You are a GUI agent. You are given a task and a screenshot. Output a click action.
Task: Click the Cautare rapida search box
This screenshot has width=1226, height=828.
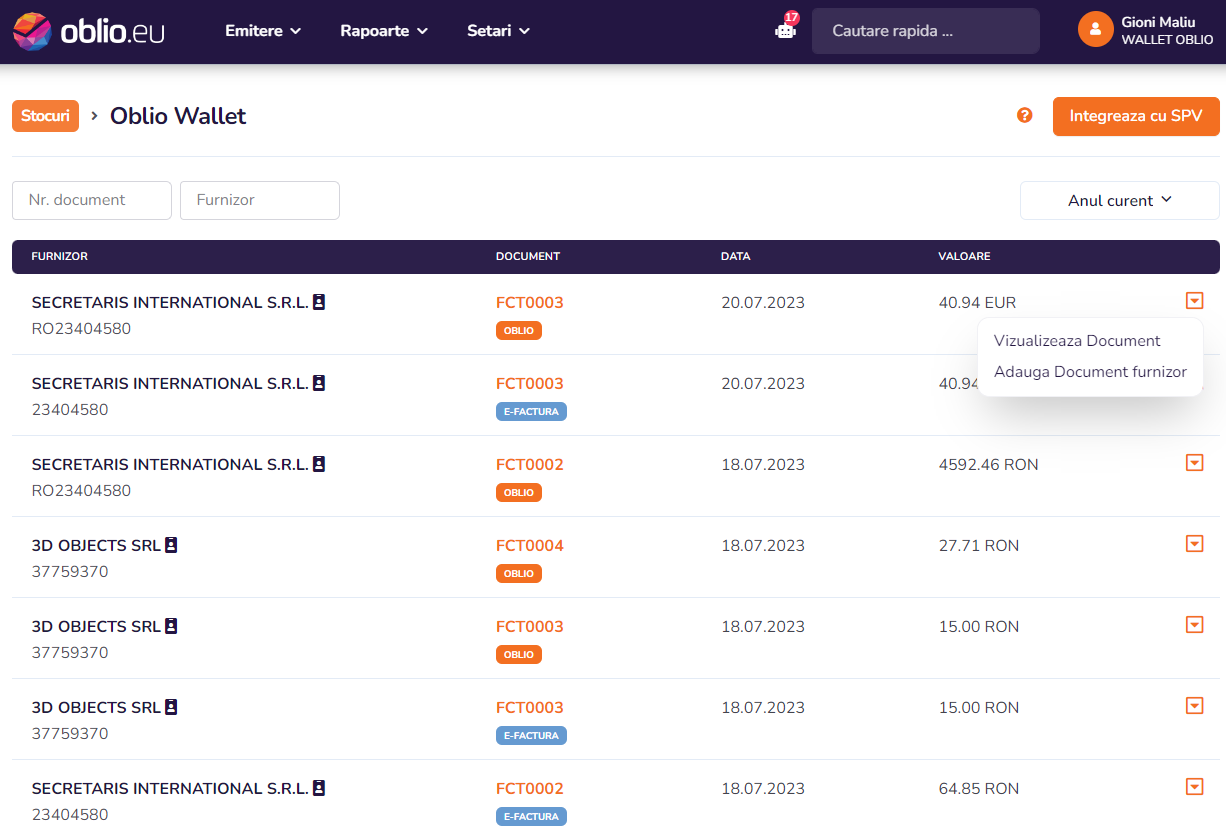[x=926, y=31]
